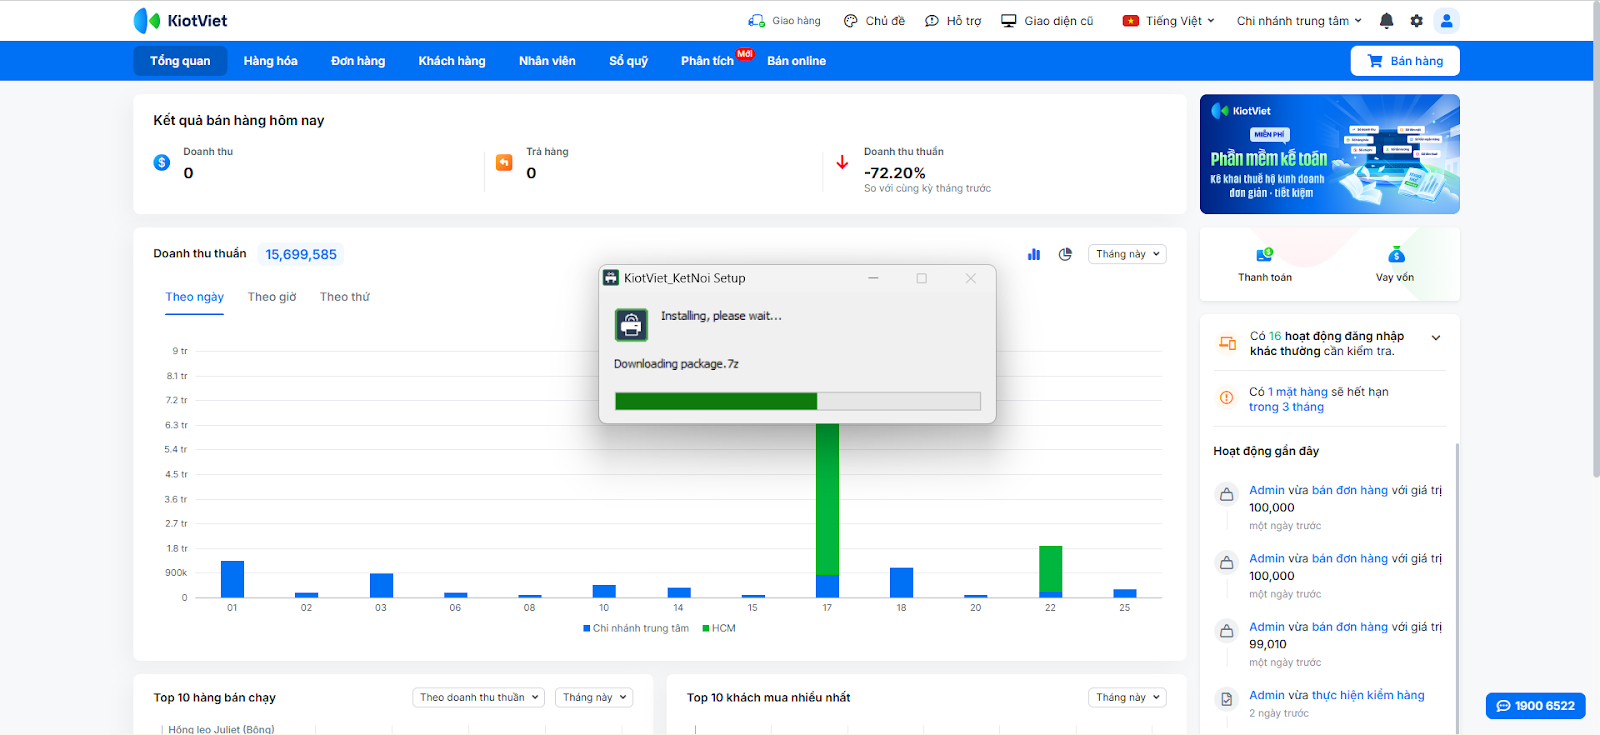The width and height of the screenshot is (1600, 735).
Task: Click the KiotViet logo
Action: tap(181, 21)
